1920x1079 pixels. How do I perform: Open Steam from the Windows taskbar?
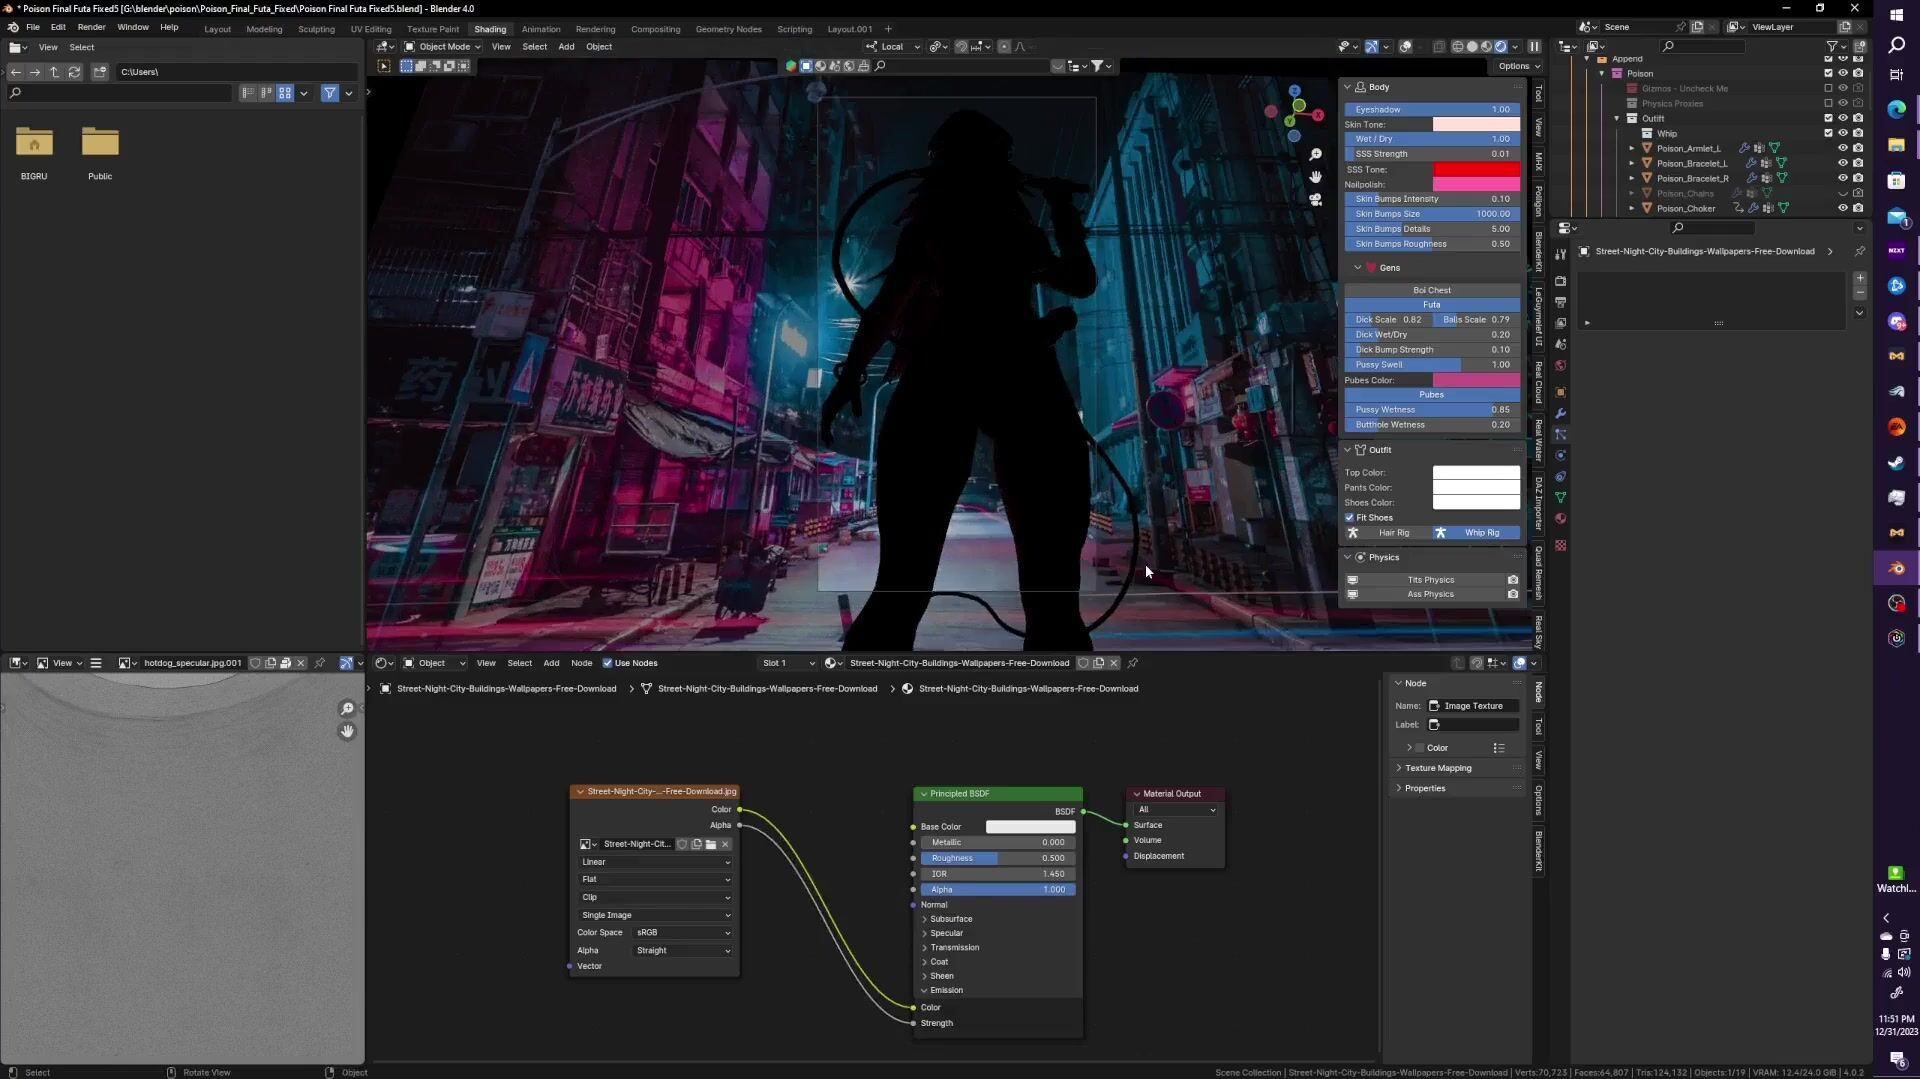click(1896, 462)
